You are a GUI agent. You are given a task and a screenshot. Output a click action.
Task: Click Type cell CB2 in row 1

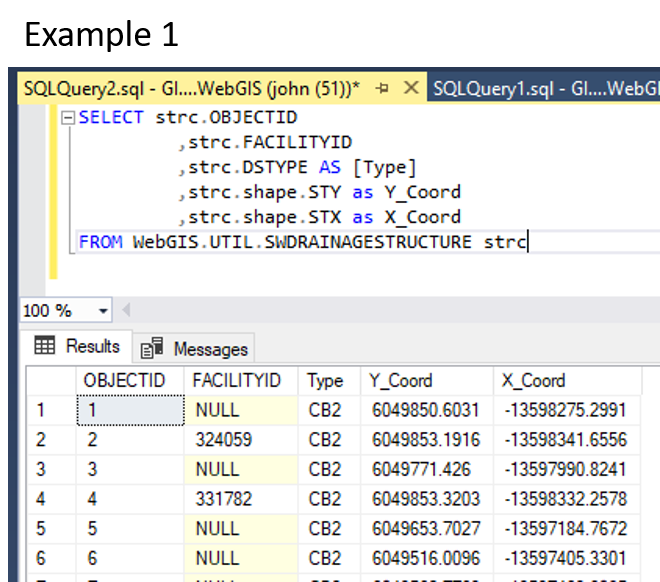point(329,410)
